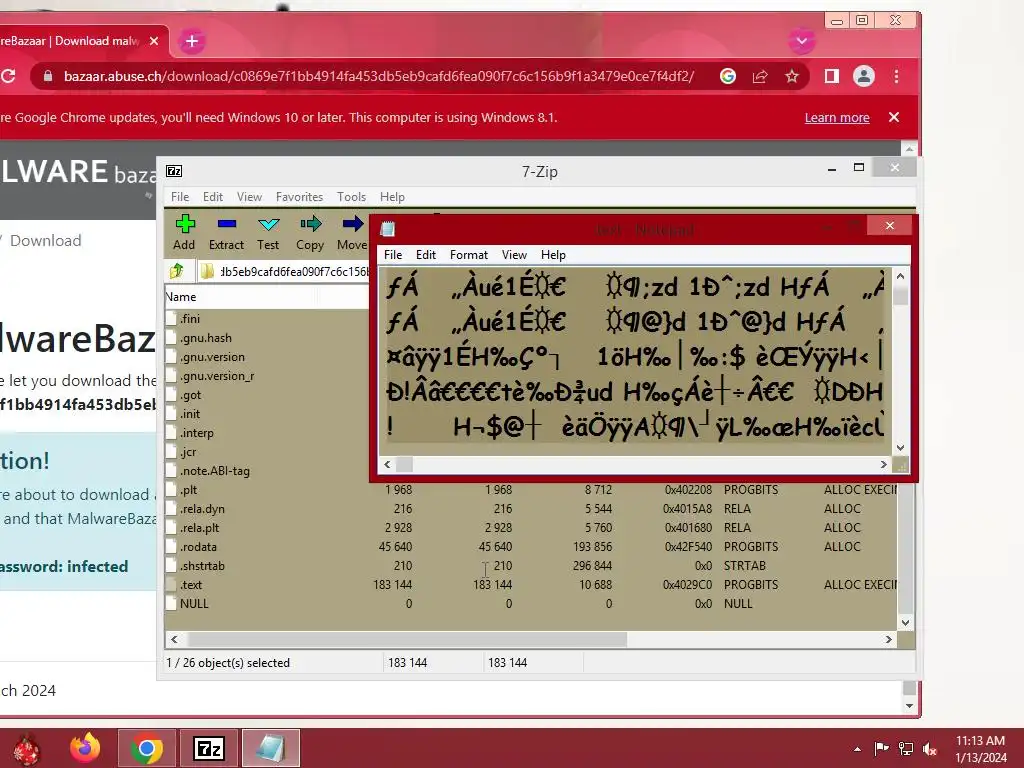The width and height of the screenshot is (1024, 768).
Task: Open the Help menu in 7-Zip
Action: pos(392,197)
